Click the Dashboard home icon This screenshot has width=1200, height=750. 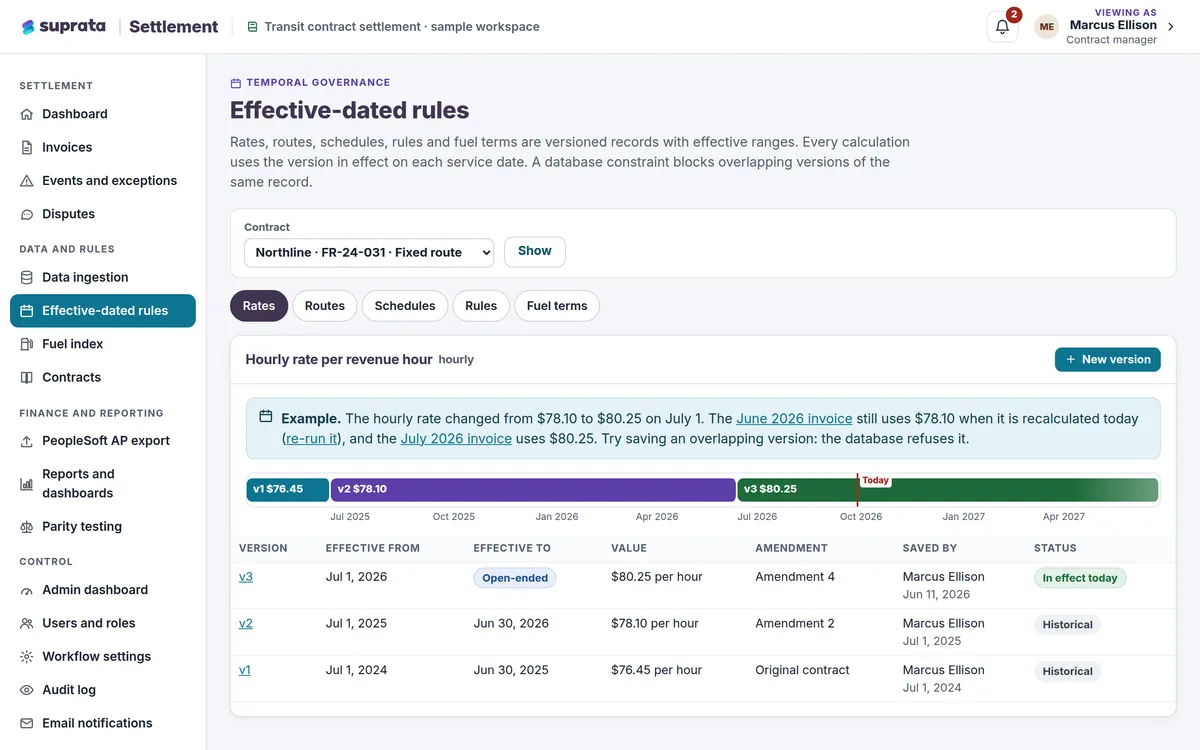[27, 114]
